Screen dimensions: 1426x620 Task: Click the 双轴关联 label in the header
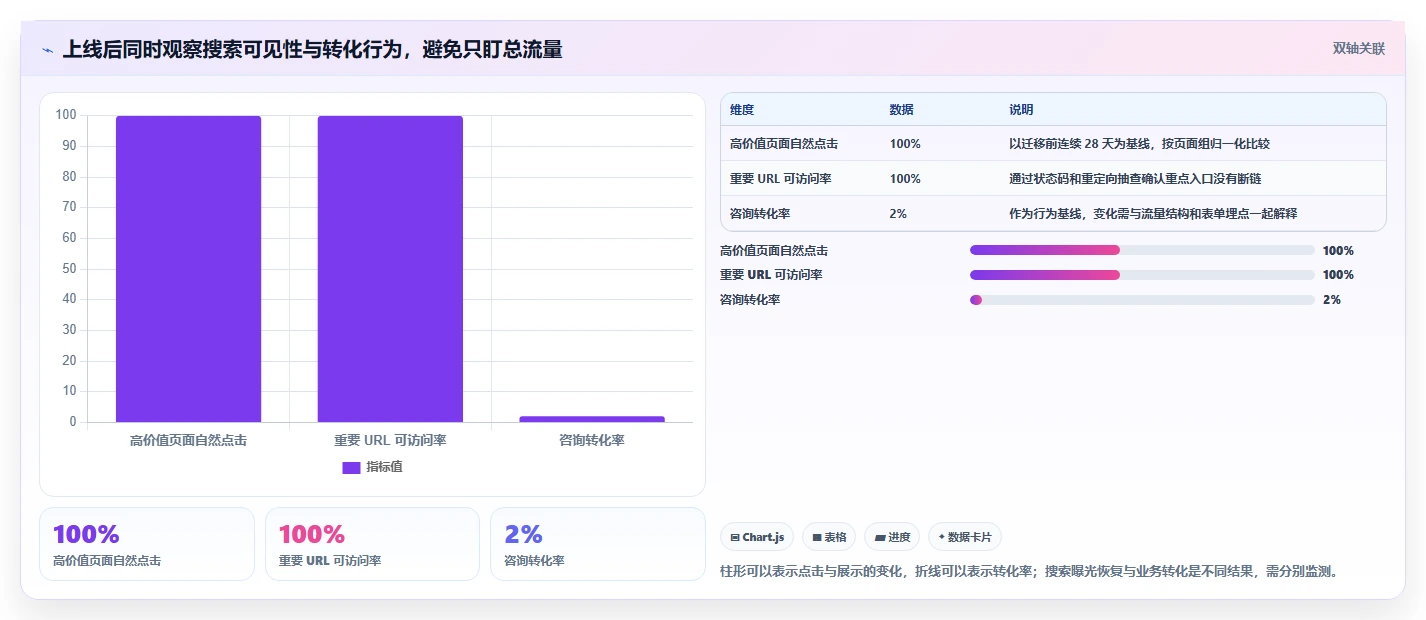tap(1359, 48)
